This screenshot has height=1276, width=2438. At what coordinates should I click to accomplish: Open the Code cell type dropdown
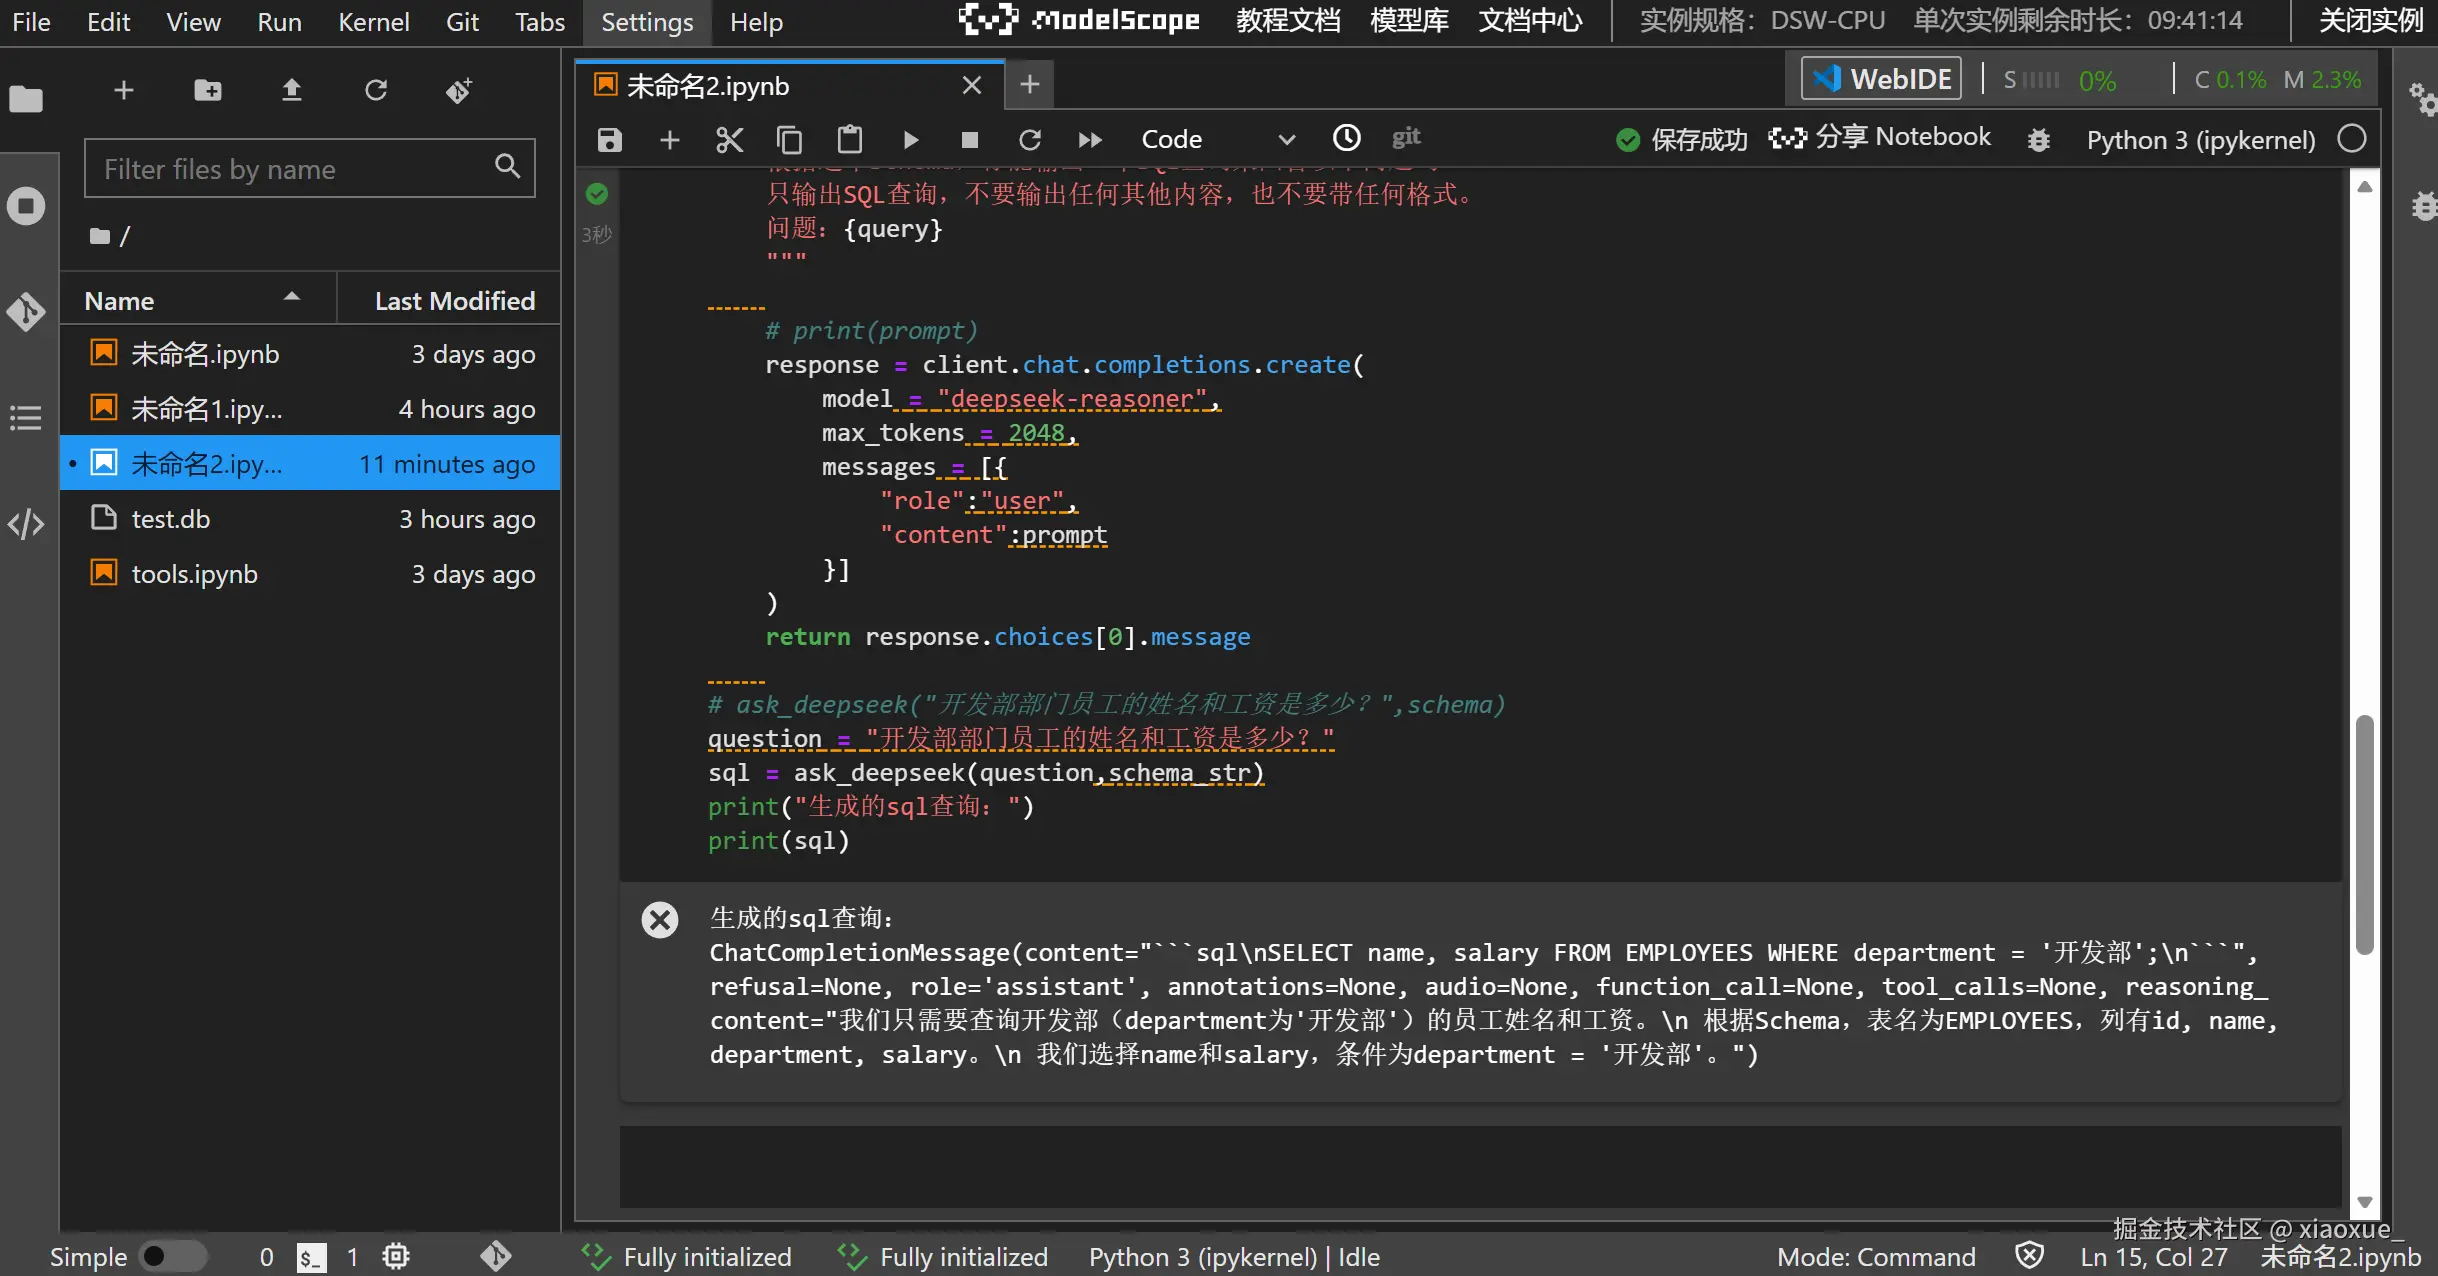click(x=1217, y=139)
